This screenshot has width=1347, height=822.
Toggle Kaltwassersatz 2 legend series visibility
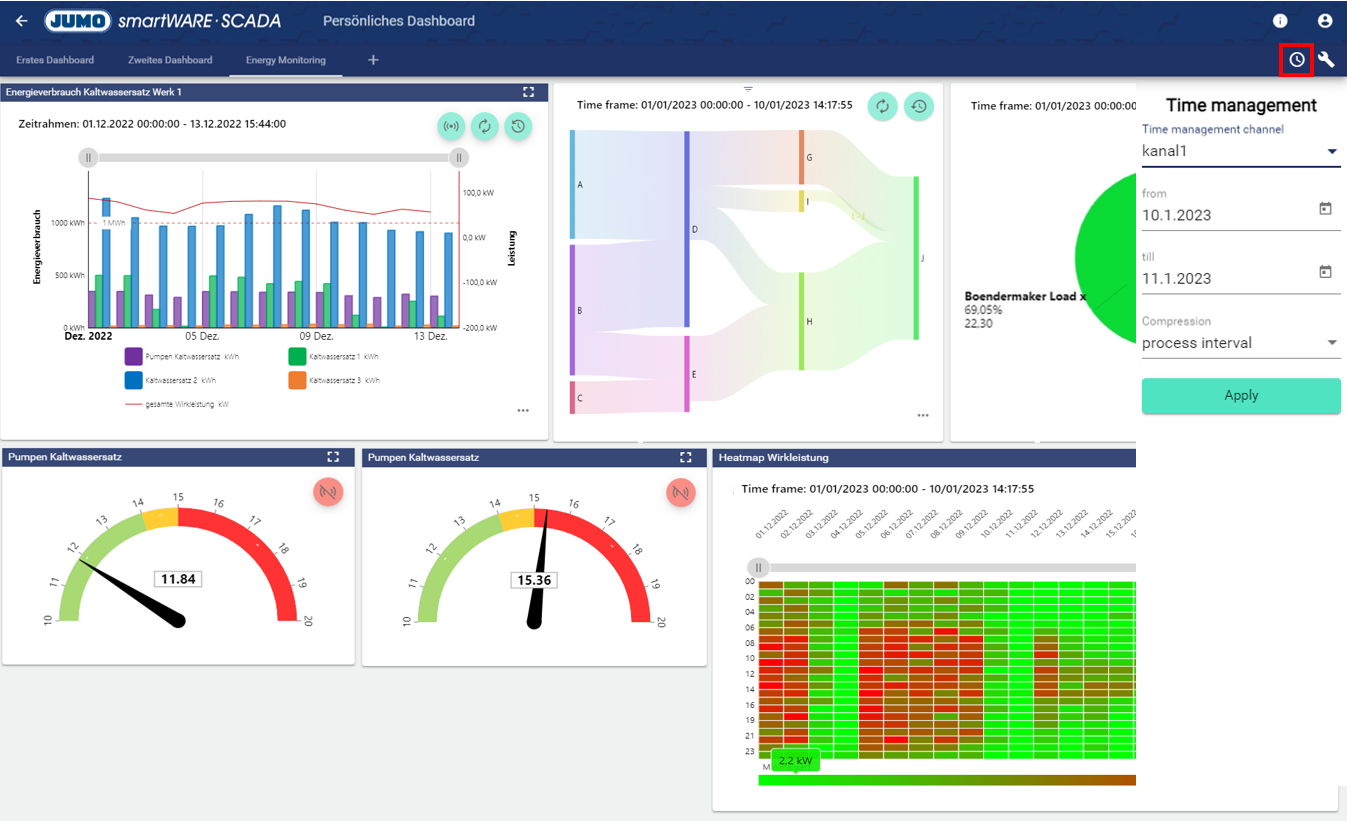134,380
